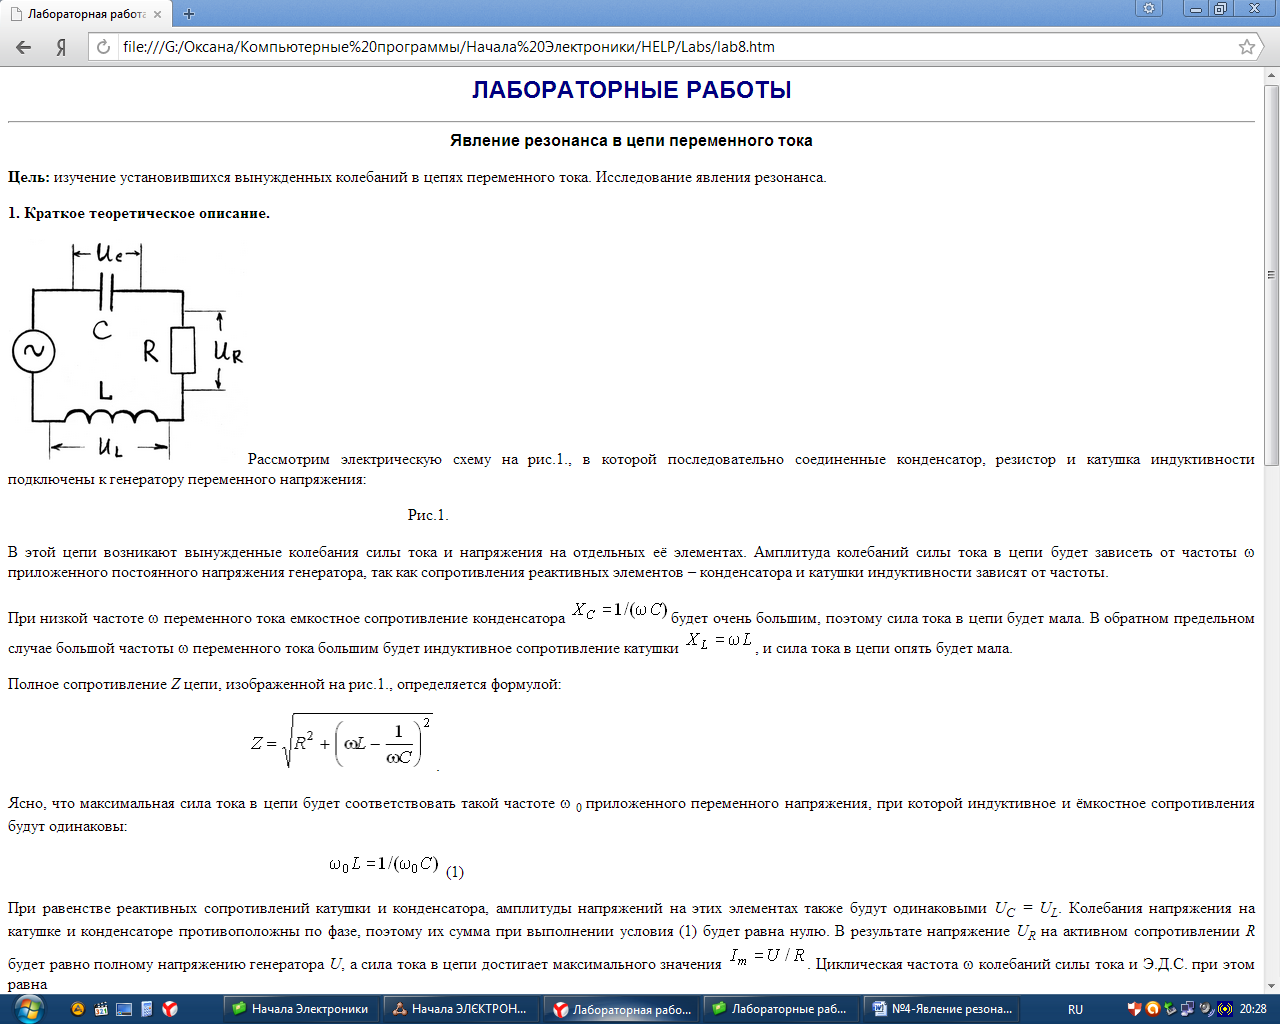
Task: Click the XL = ωL formula
Action: click(720, 641)
